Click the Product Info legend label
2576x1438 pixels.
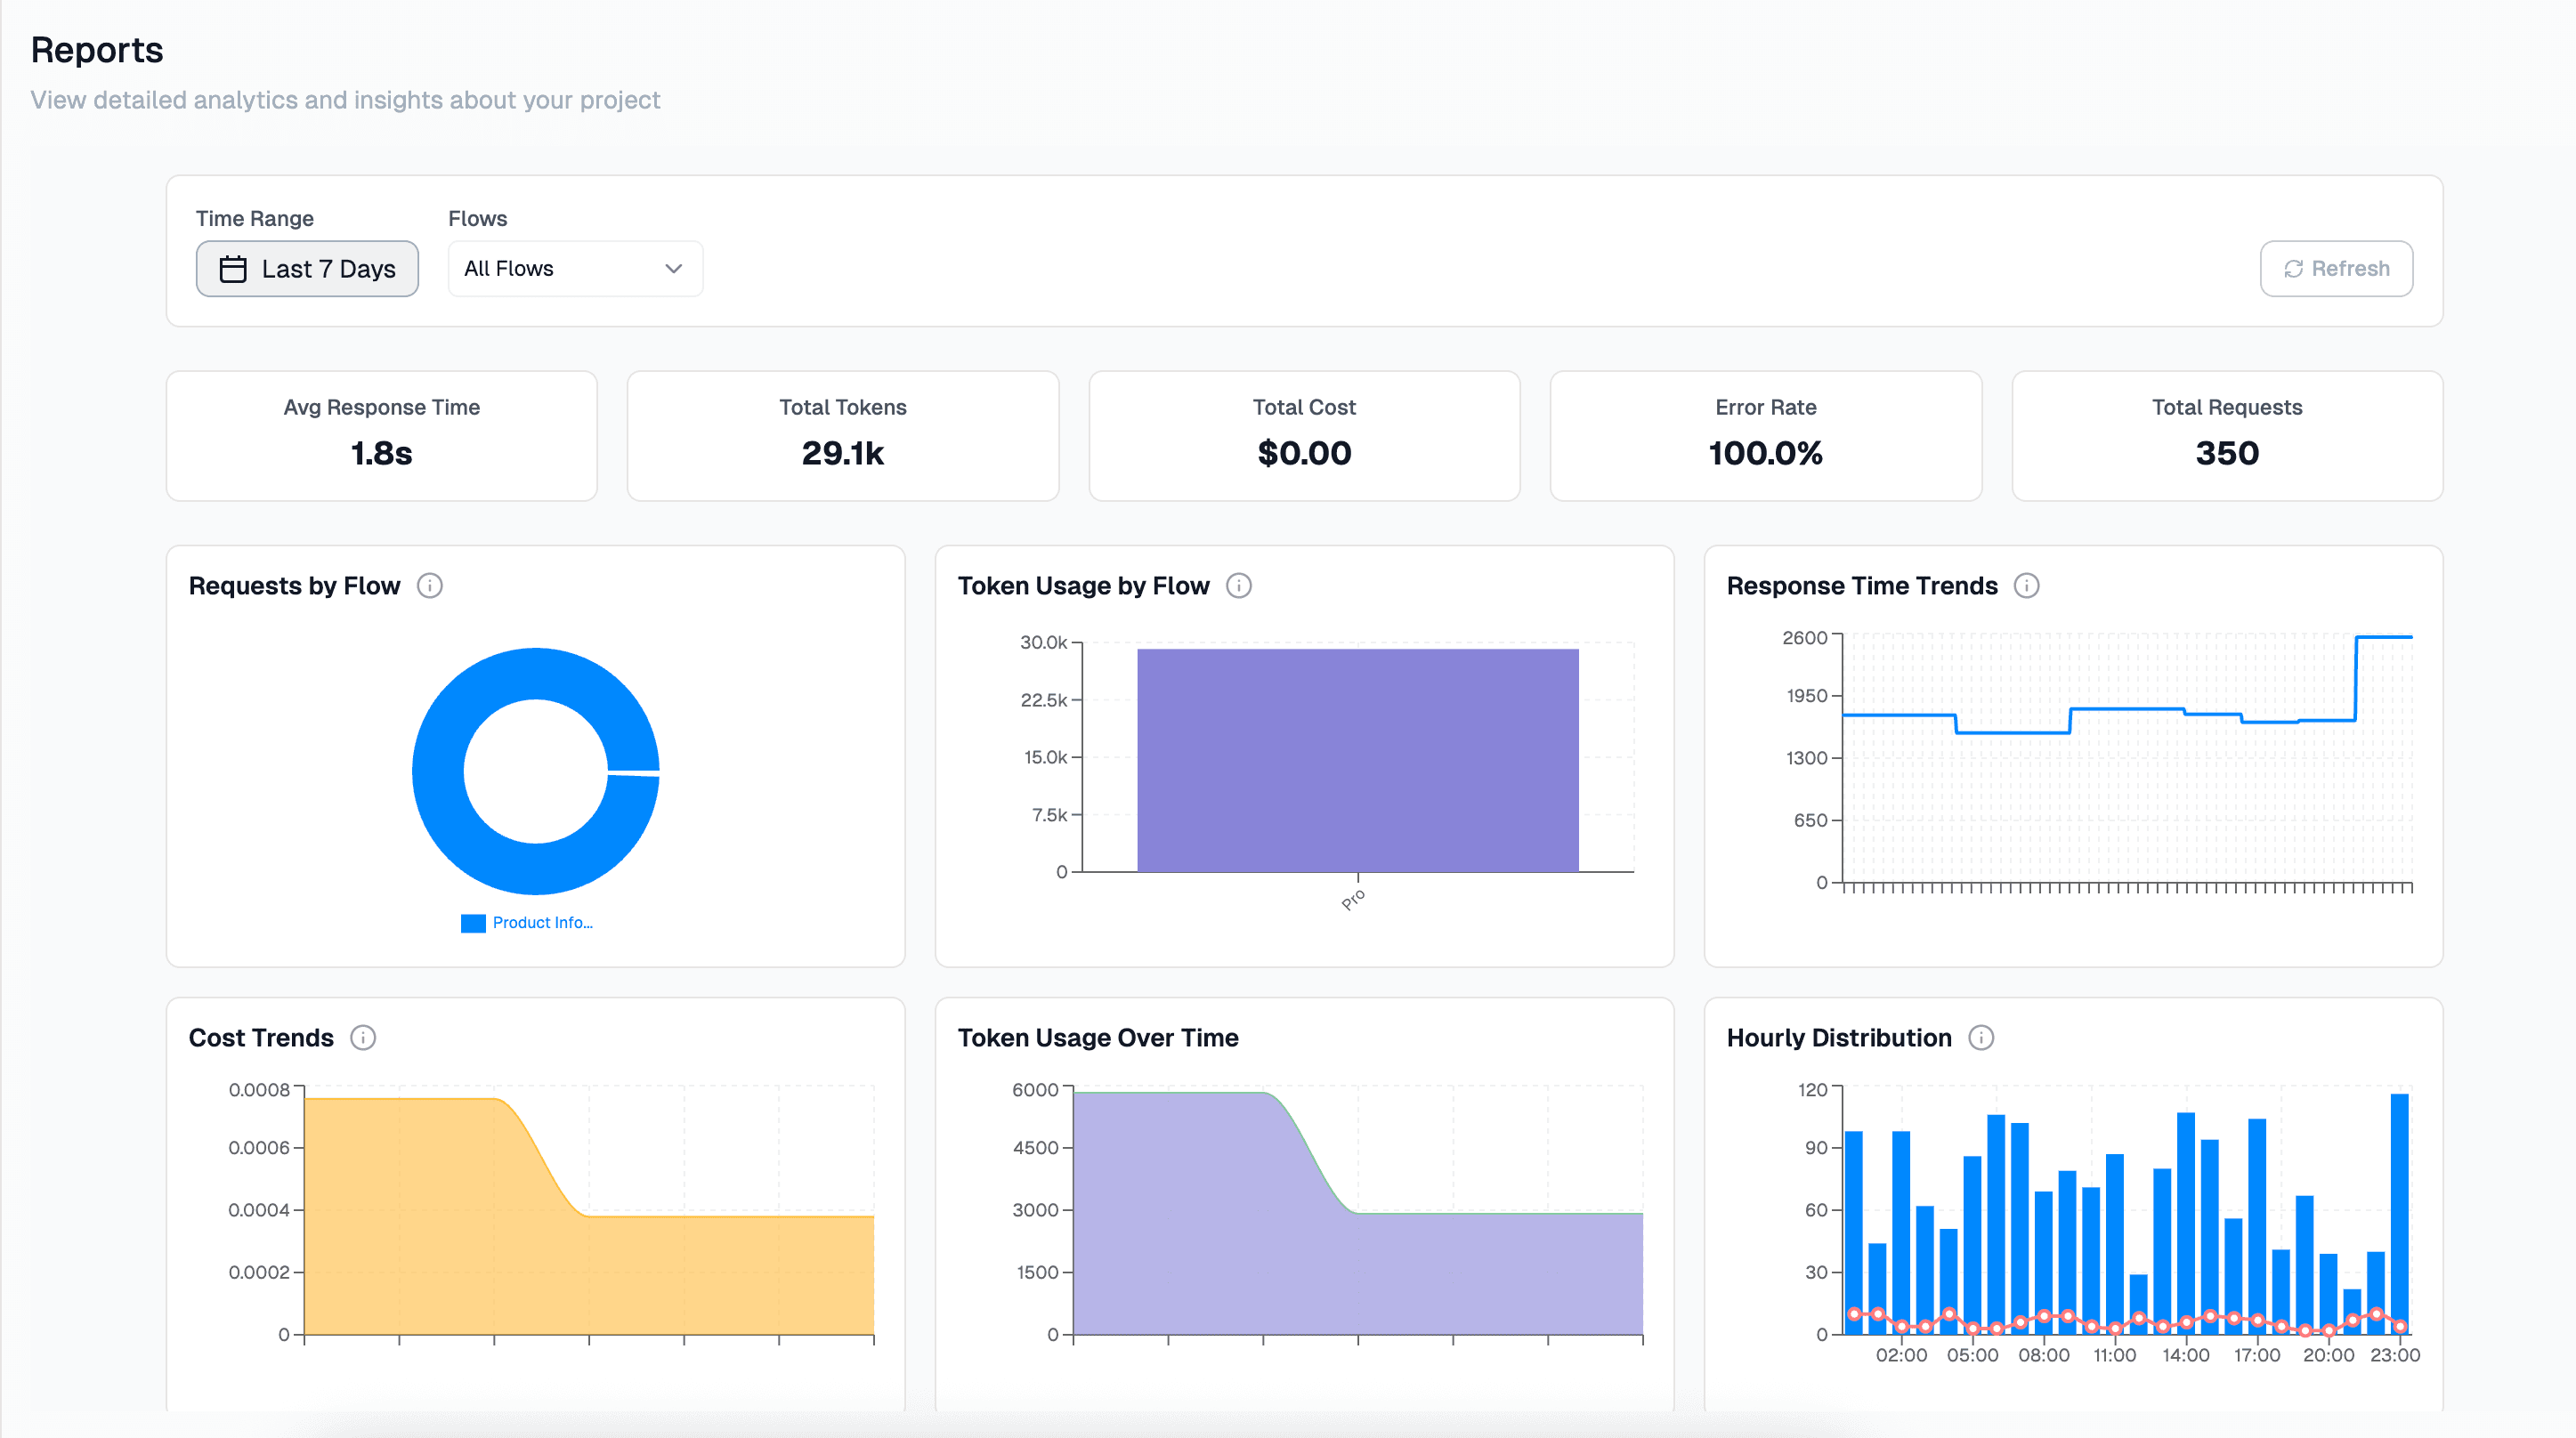point(542,923)
